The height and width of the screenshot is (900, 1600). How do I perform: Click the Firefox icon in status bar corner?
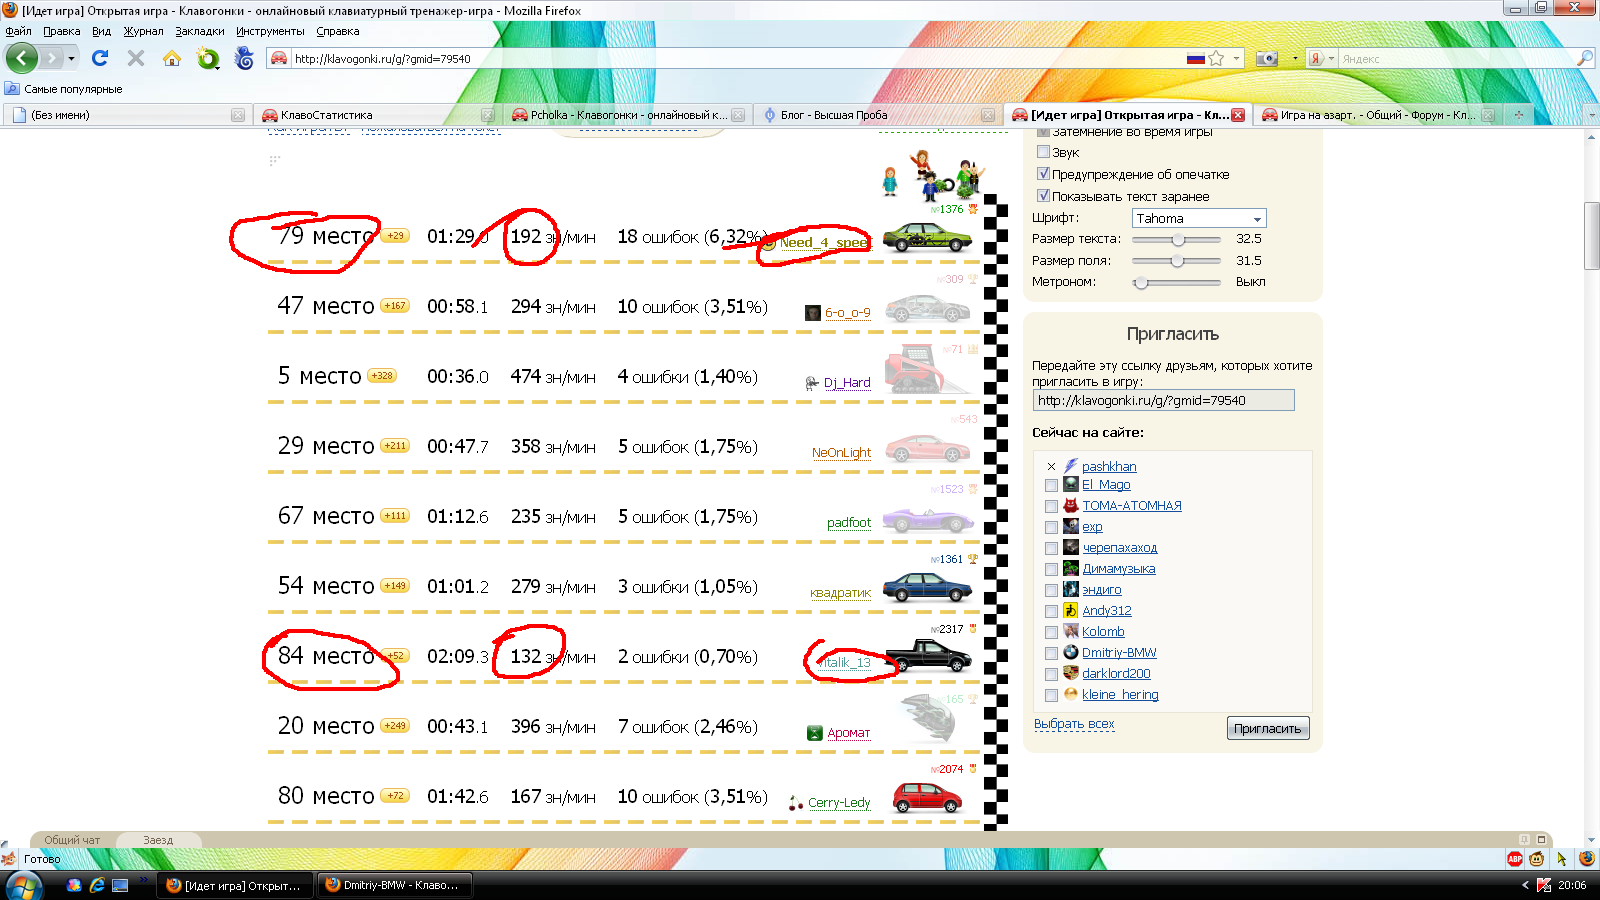tap(1586, 859)
